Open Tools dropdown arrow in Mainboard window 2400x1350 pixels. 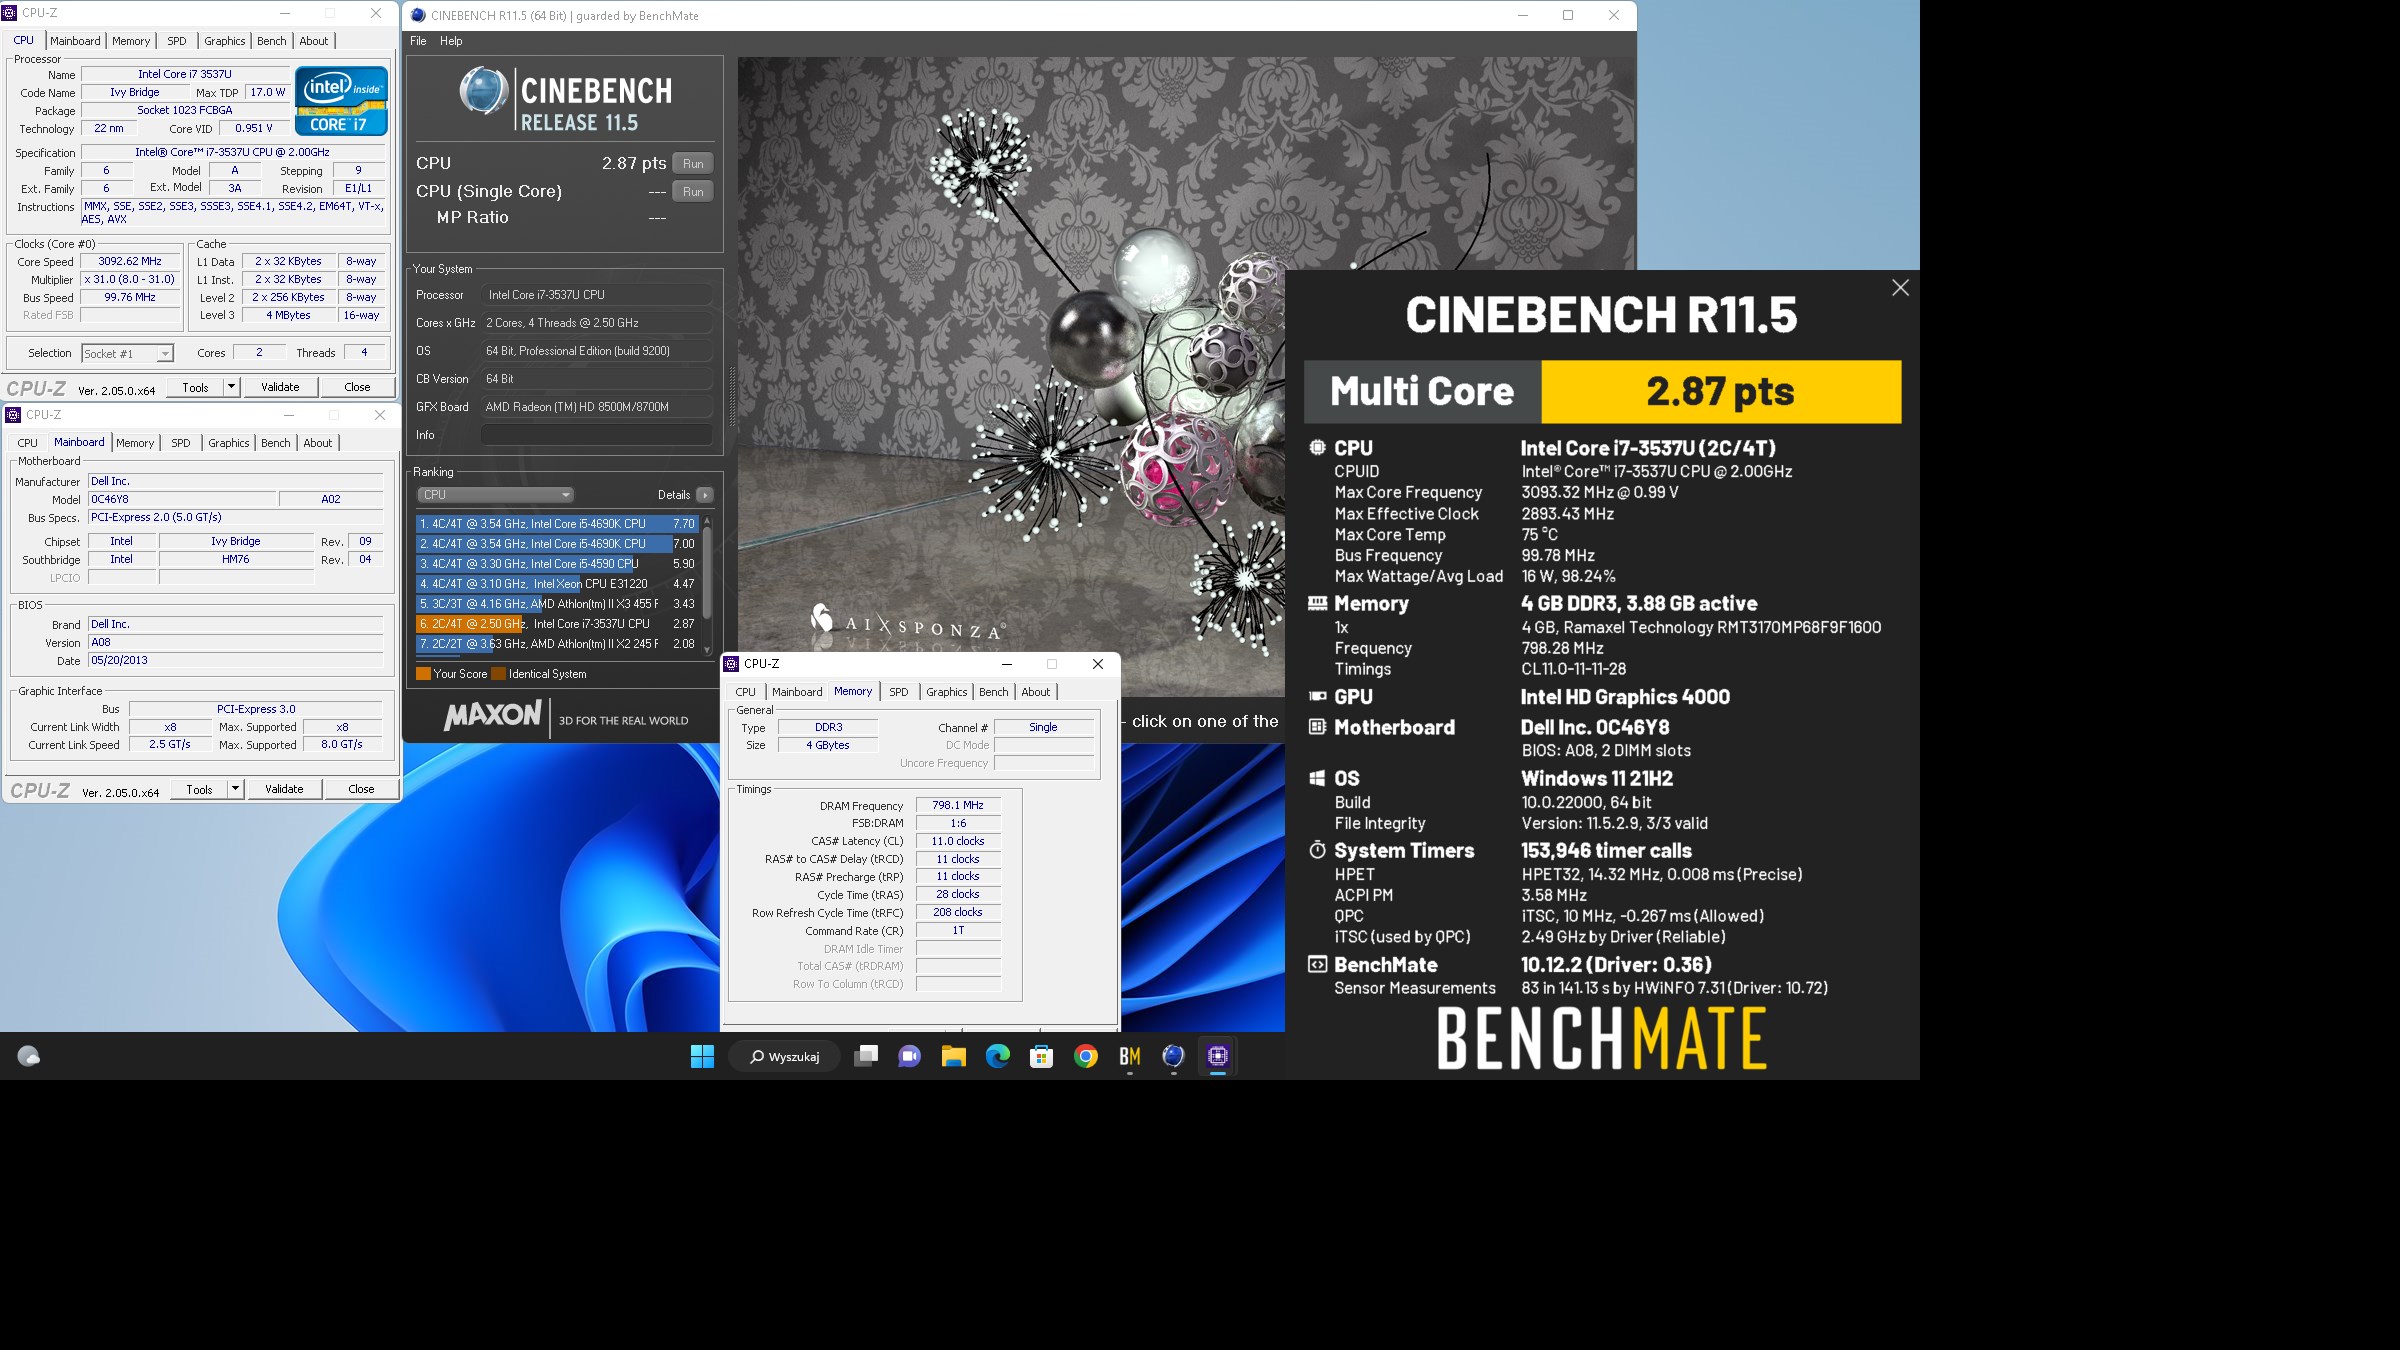click(235, 789)
